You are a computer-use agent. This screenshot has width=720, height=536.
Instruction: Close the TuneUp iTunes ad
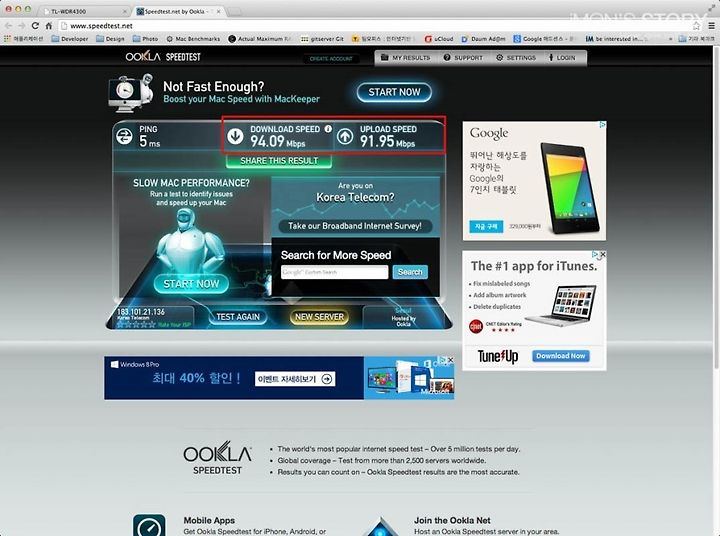click(x=603, y=254)
